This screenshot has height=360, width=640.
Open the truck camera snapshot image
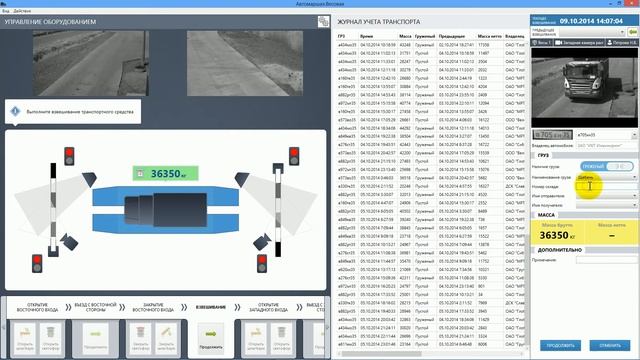click(584, 87)
